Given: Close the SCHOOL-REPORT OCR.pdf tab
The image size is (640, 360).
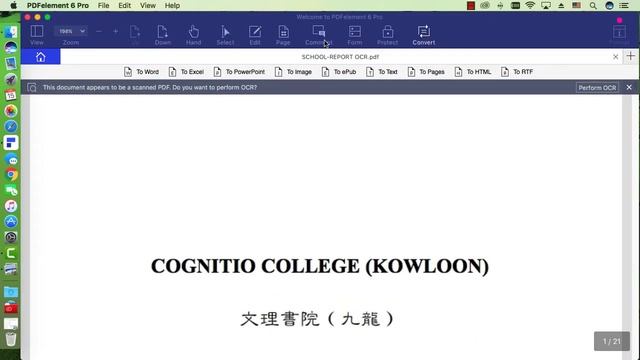Looking at the screenshot, I should pyautogui.click(x=616, y=57).
